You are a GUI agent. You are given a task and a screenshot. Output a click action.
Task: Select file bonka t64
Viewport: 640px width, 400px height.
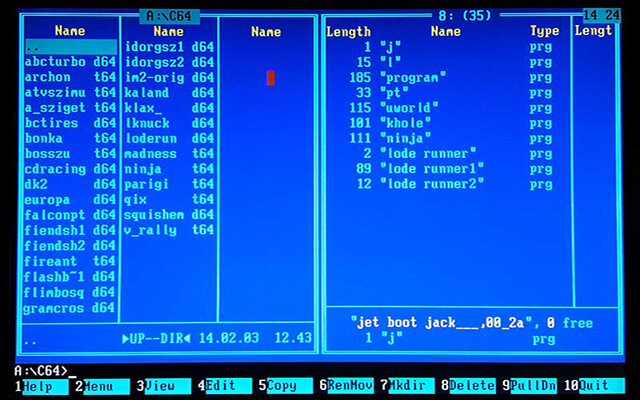[x=70, y=138]
